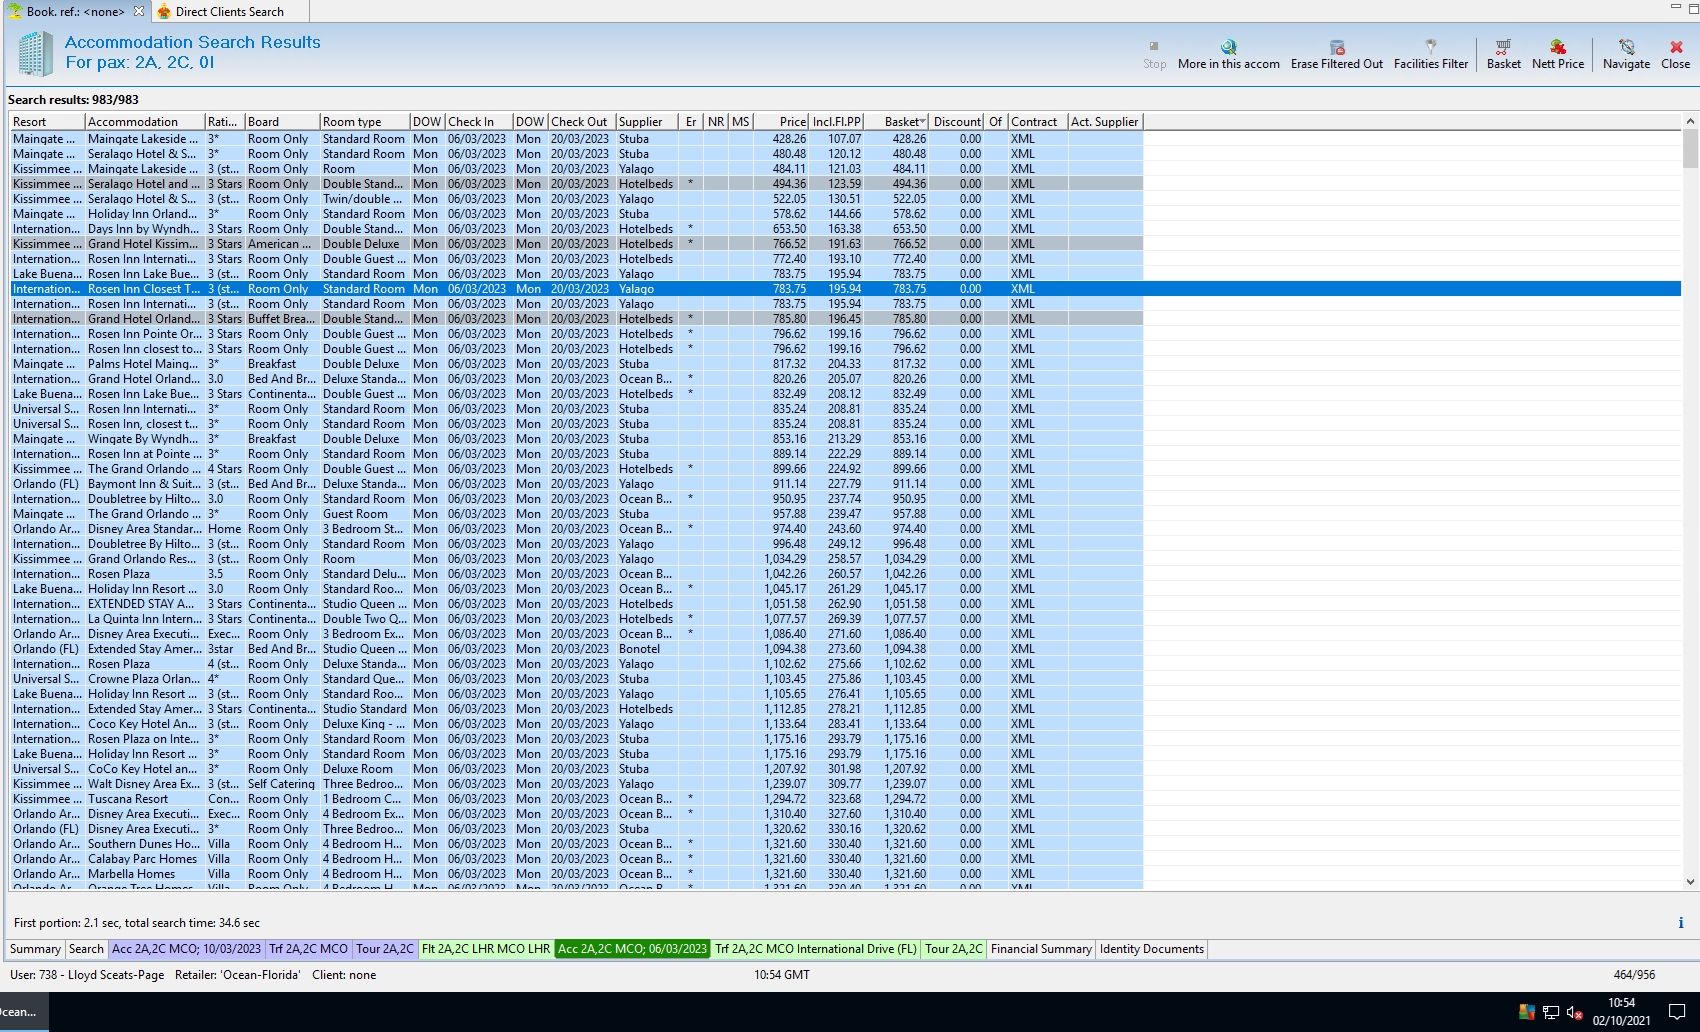Select the Tuscana Resort row
The height and width of the screenshot is (1032, 1700).
(x=576, y=799)
